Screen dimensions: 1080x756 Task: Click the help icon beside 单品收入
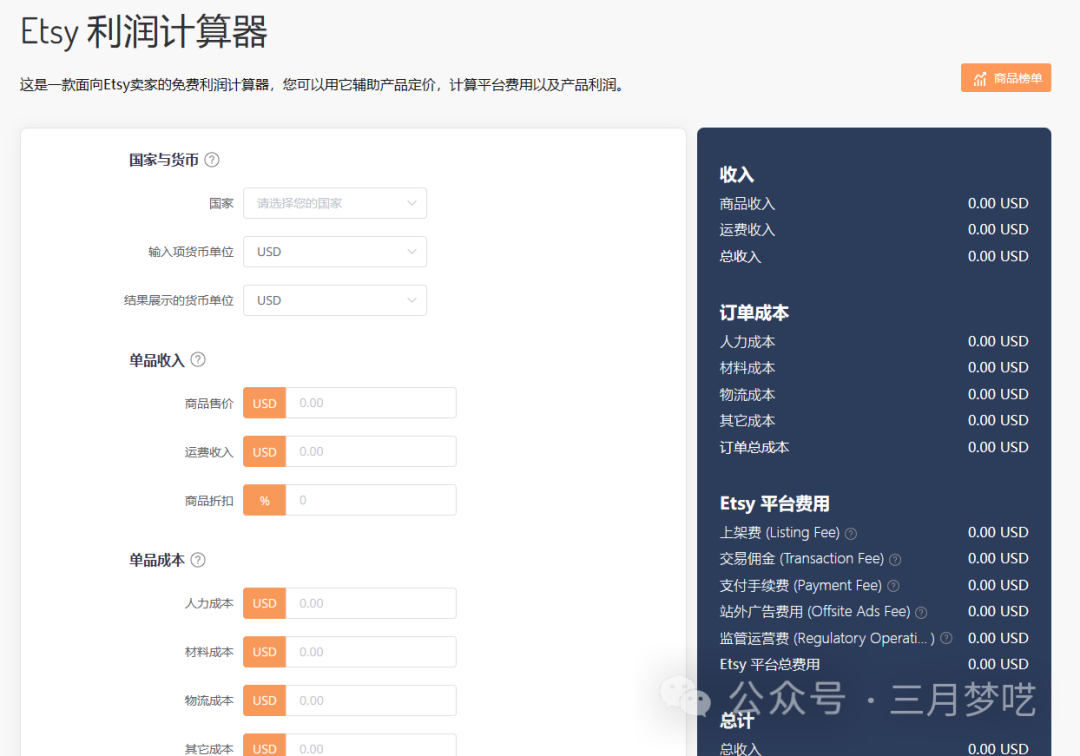point(198,359)
